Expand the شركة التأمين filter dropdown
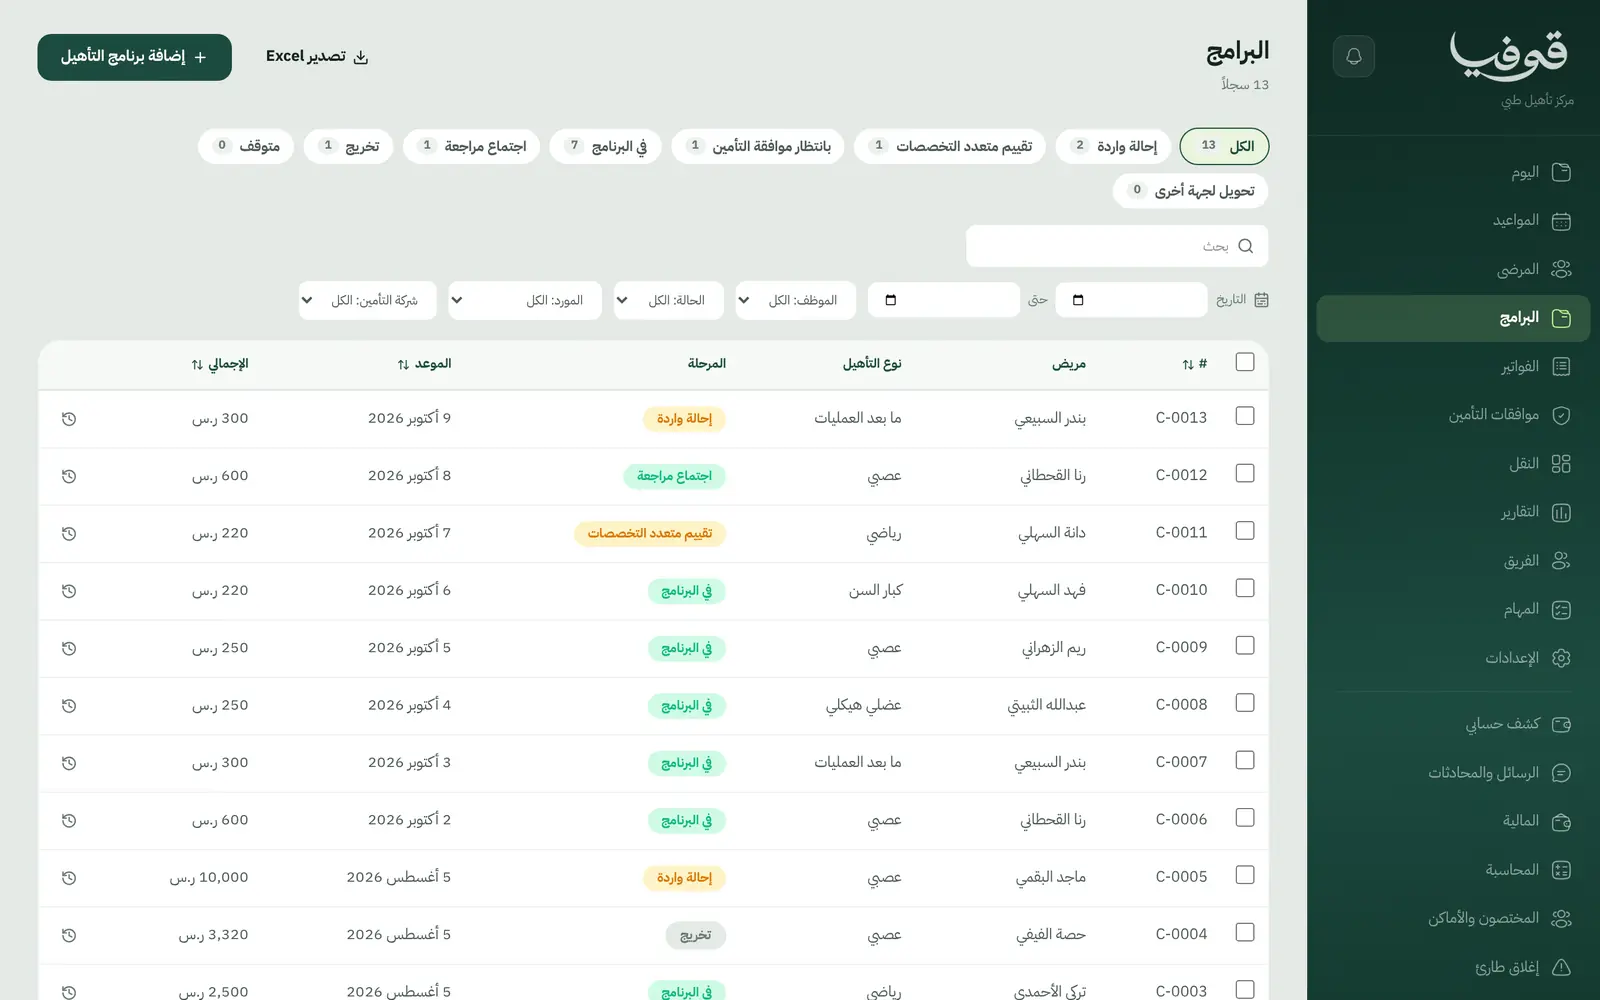 click(x=368, y=300)
